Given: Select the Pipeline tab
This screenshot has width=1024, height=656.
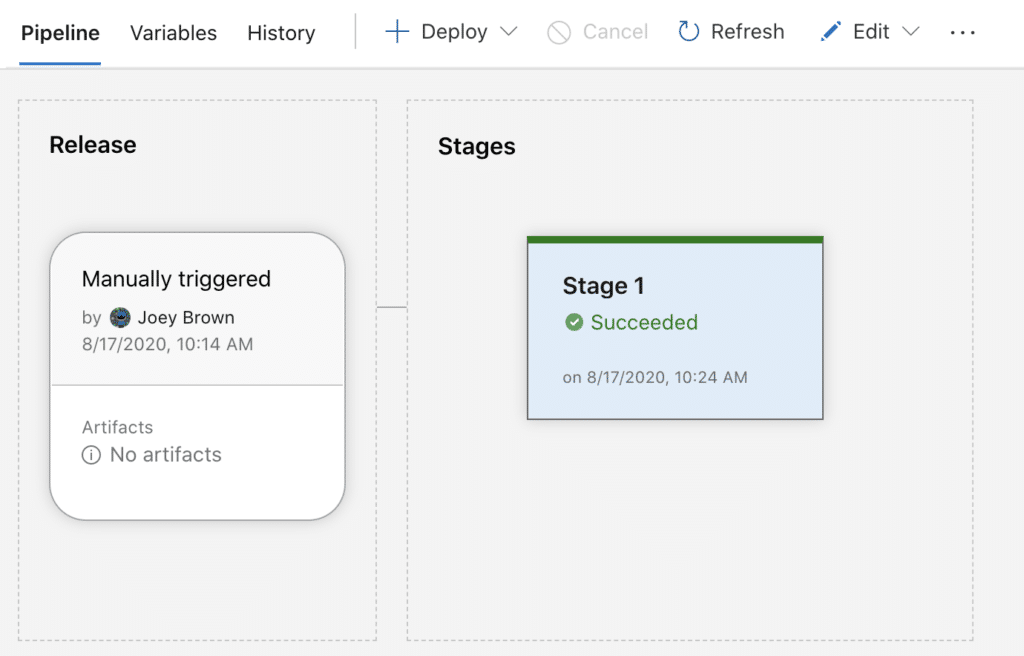Looking at the screenshot, I should coord(60,33).
